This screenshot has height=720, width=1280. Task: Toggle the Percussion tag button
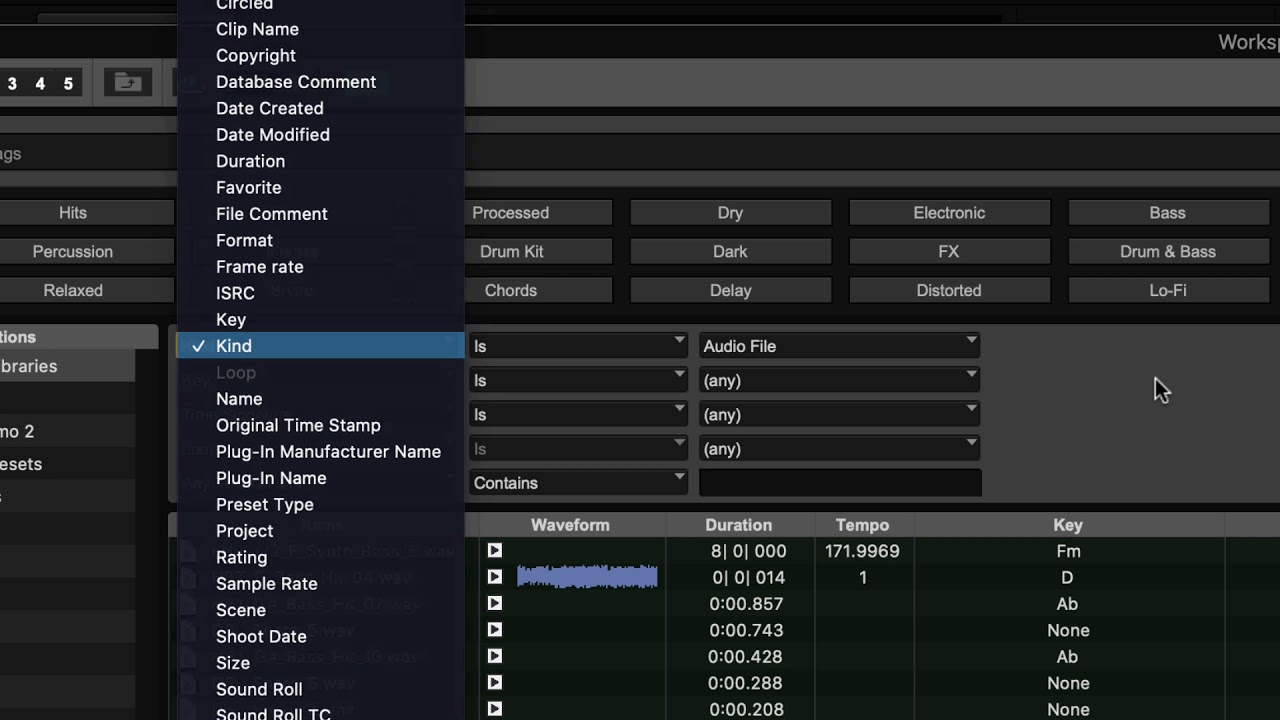[x=86, y=252]
